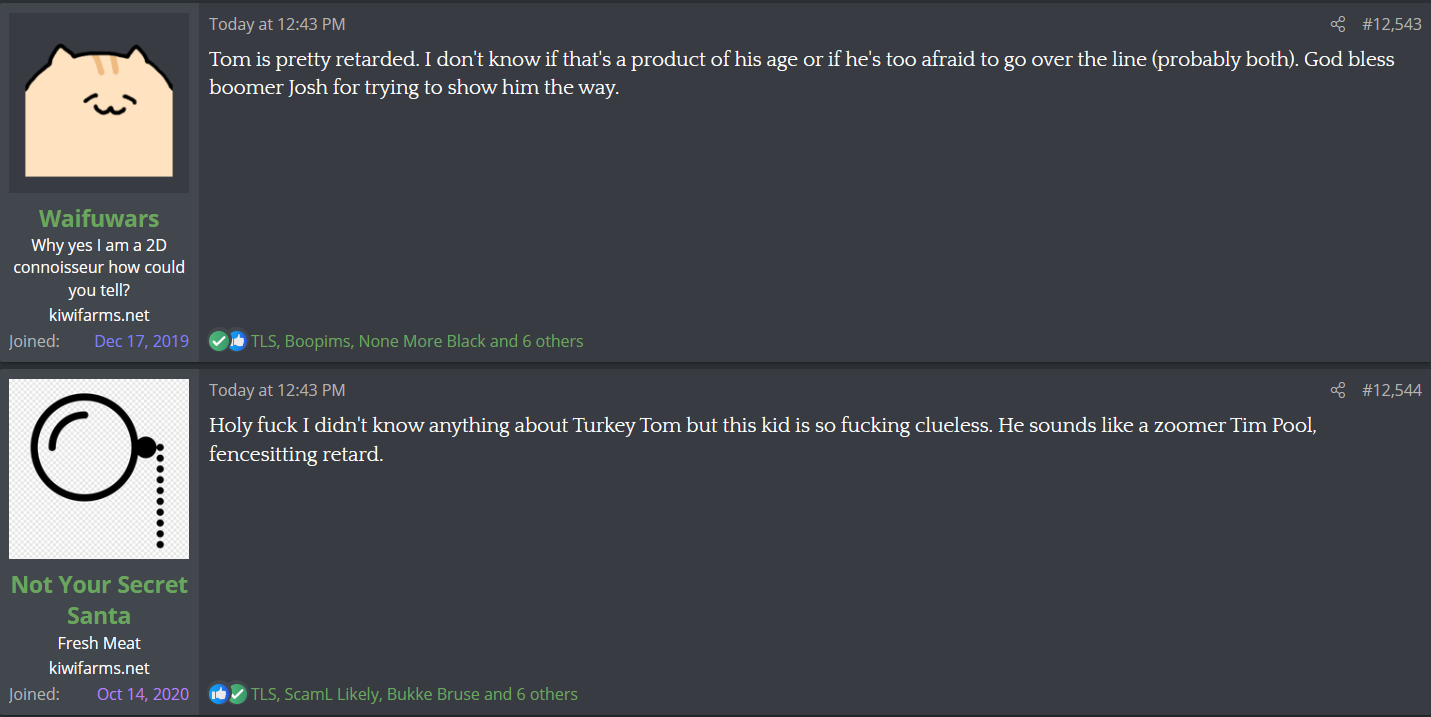1431x717 pixels.
Task: Click green checkmark reaction on Not Your Secret Santa's post
Action: tap(237, 694)
